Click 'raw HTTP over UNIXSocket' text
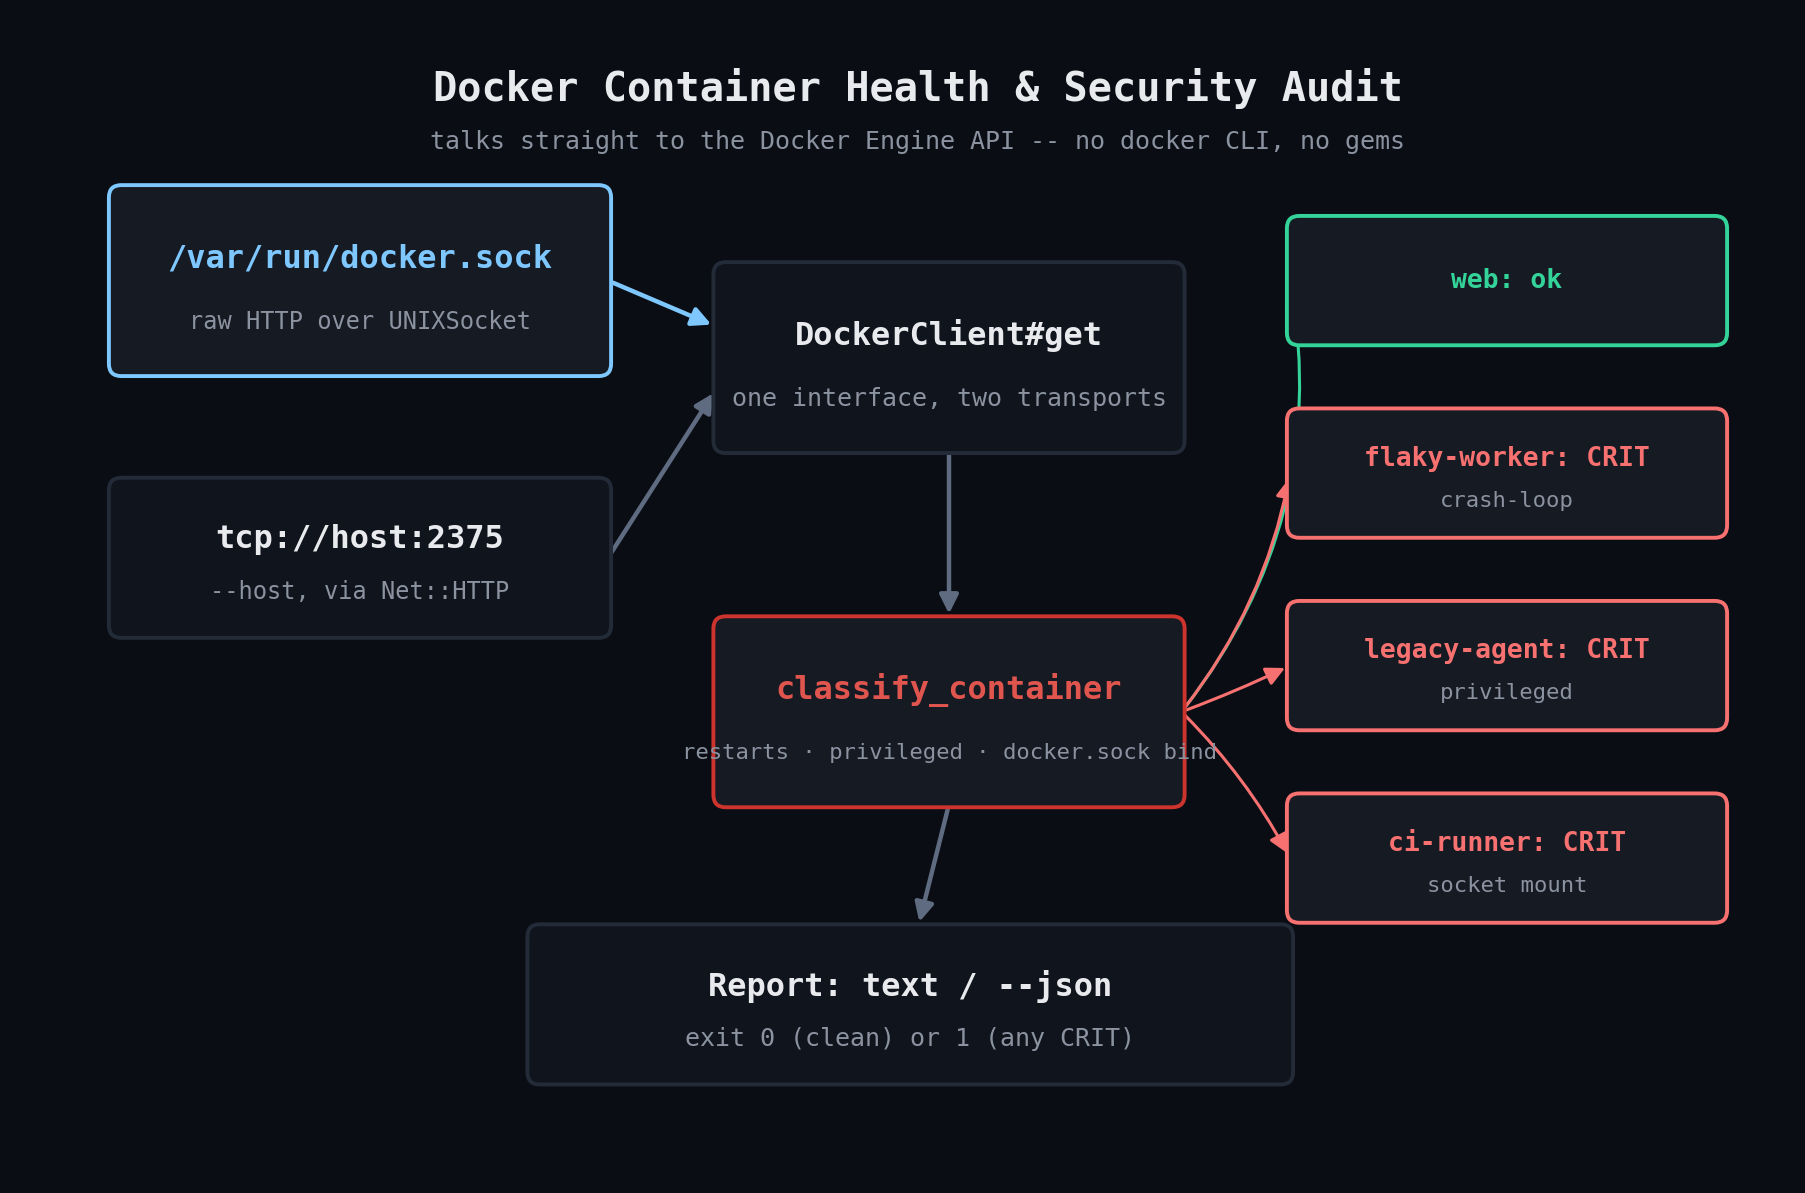 [x=360, y=321]
